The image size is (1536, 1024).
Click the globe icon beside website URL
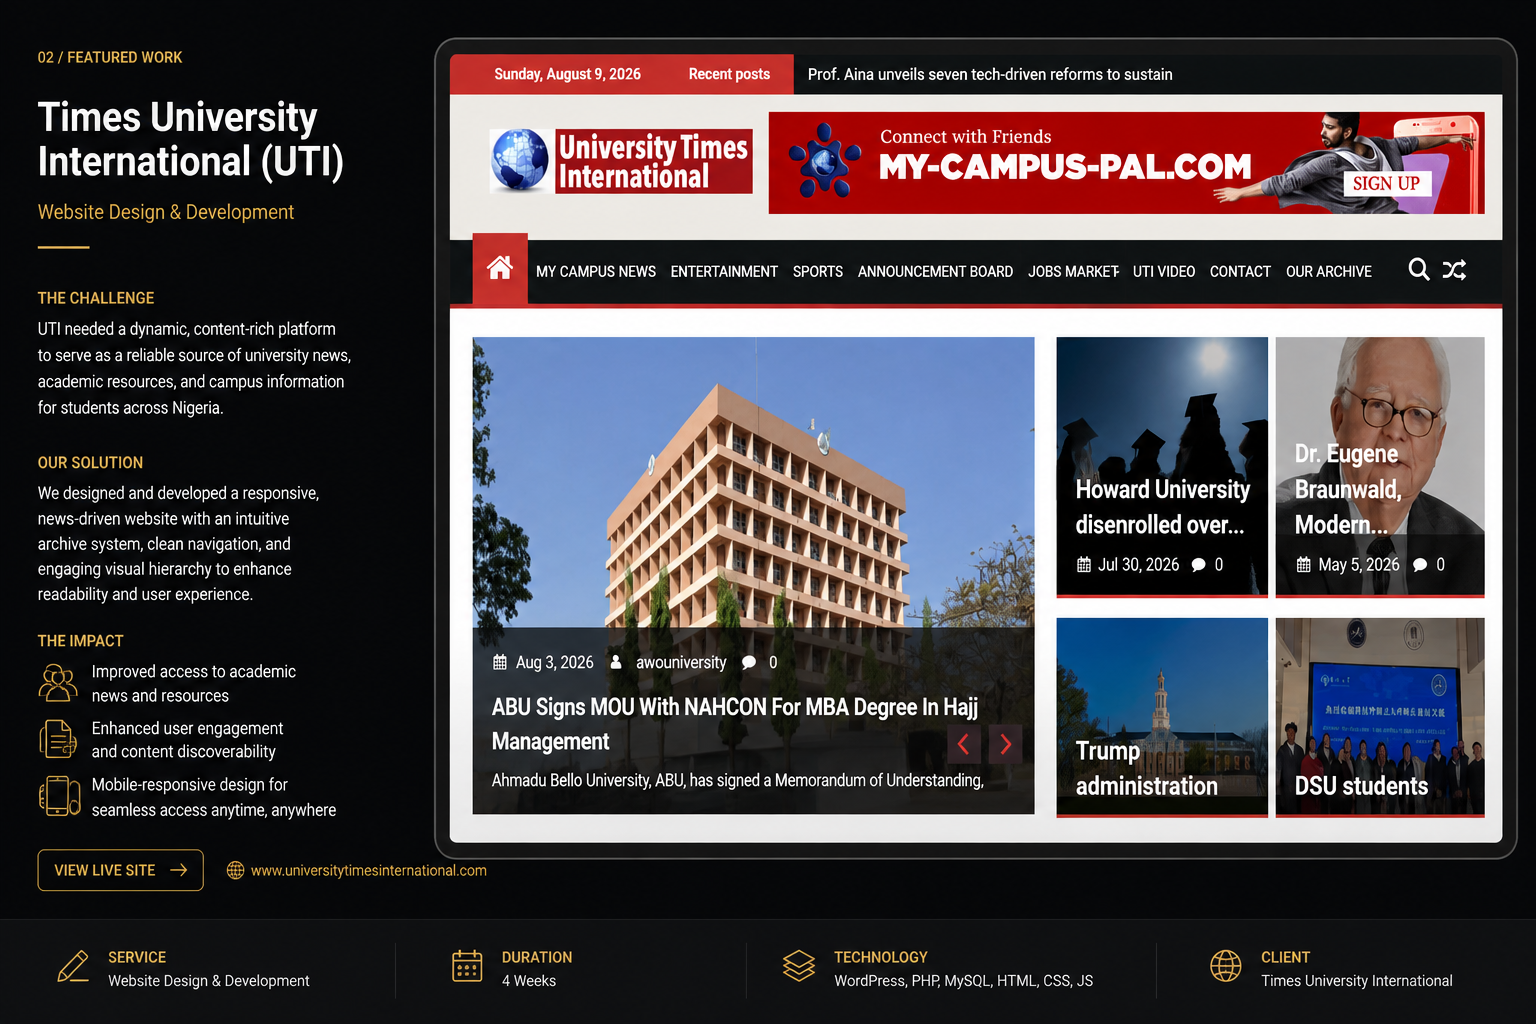click(236, 870)
